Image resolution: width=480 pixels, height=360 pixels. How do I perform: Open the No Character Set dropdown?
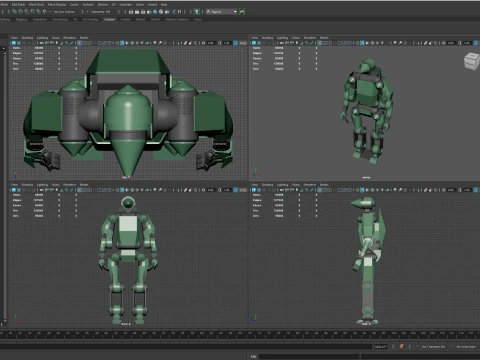tap(433, 347)
